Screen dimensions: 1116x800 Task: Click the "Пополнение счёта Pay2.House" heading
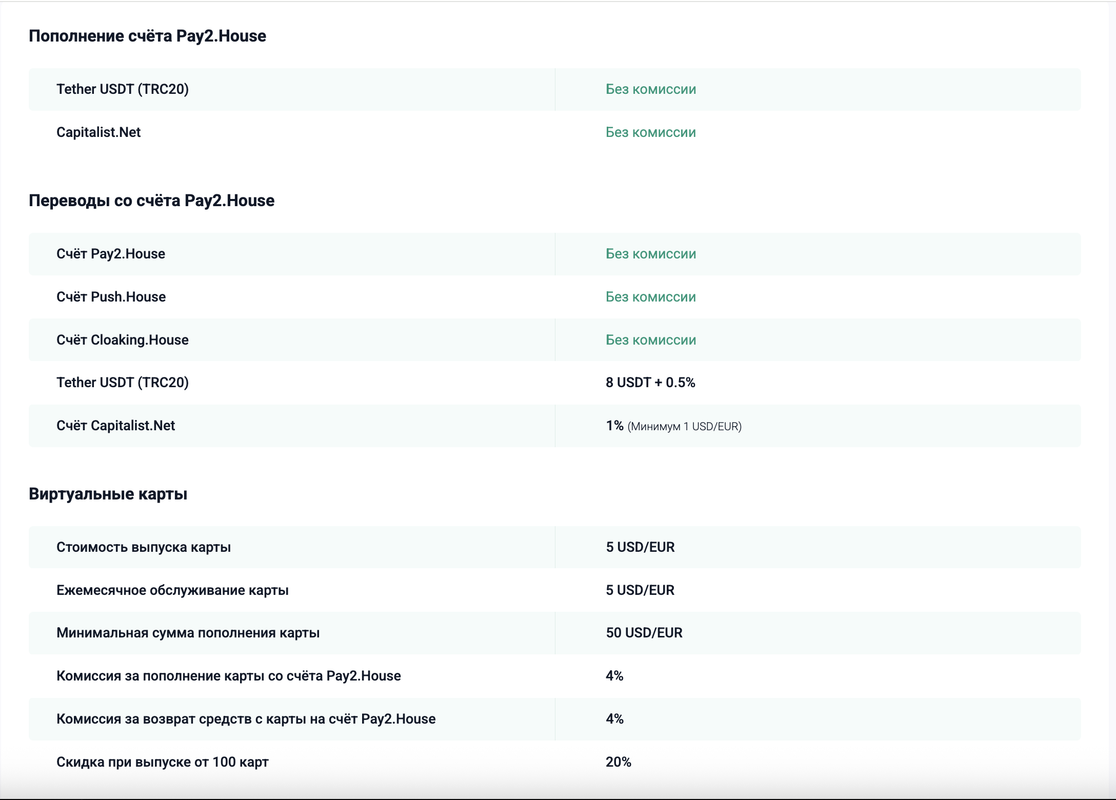coord(147,36)
